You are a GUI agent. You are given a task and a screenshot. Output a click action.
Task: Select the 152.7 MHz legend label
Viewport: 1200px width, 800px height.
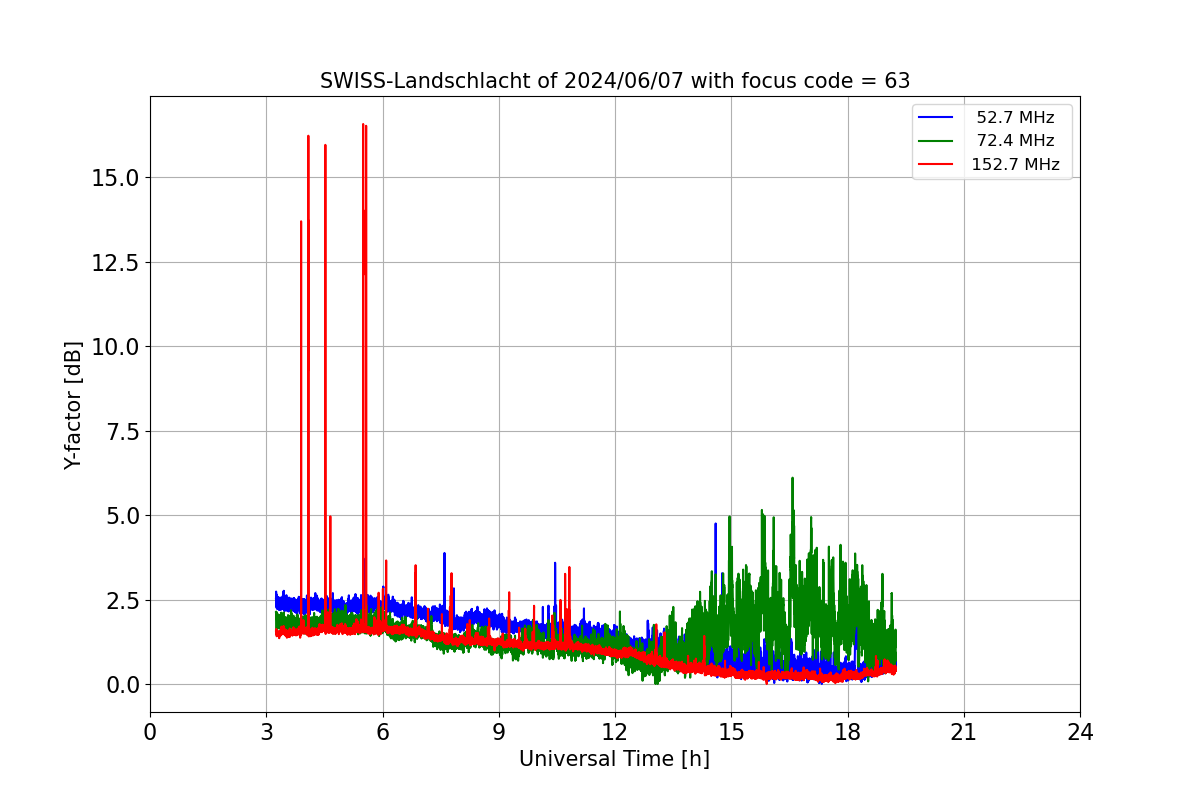(1015, 165)
